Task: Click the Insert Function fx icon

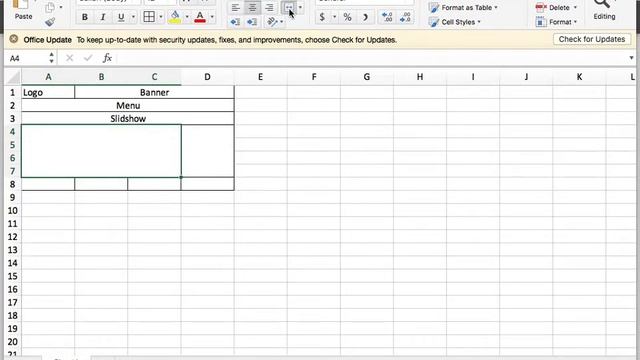Action: [107, 58]
